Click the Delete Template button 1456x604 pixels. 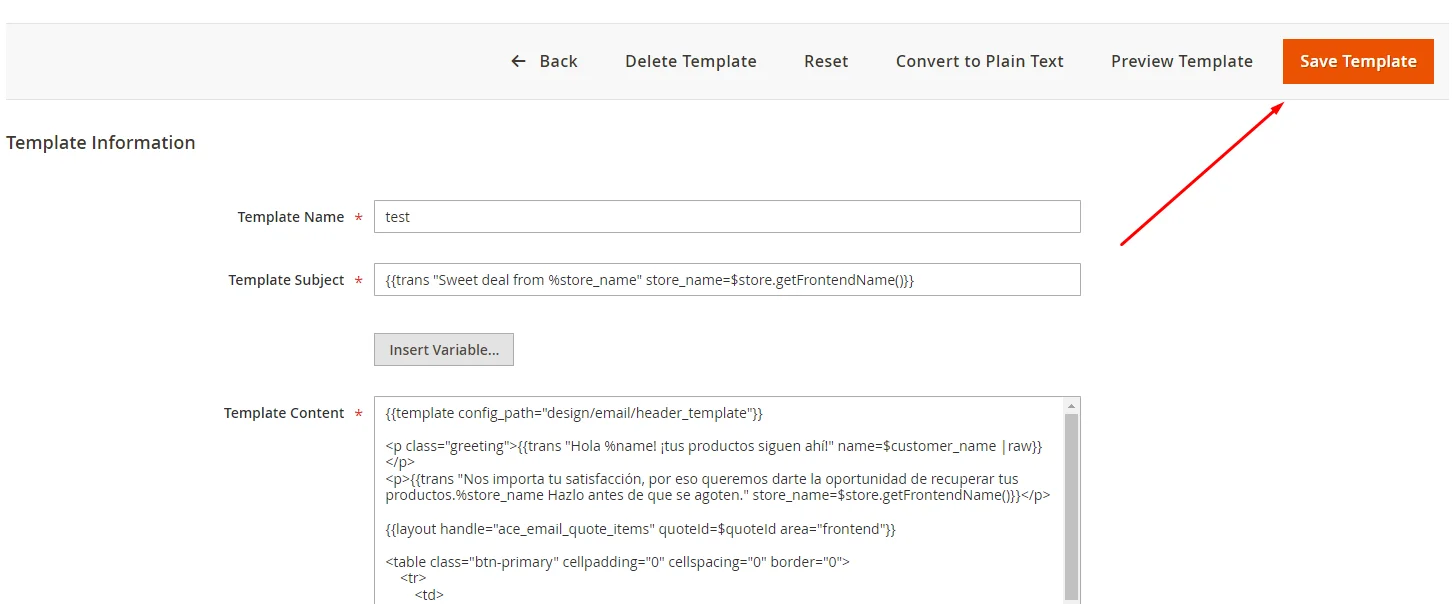[x=690, y=61]
